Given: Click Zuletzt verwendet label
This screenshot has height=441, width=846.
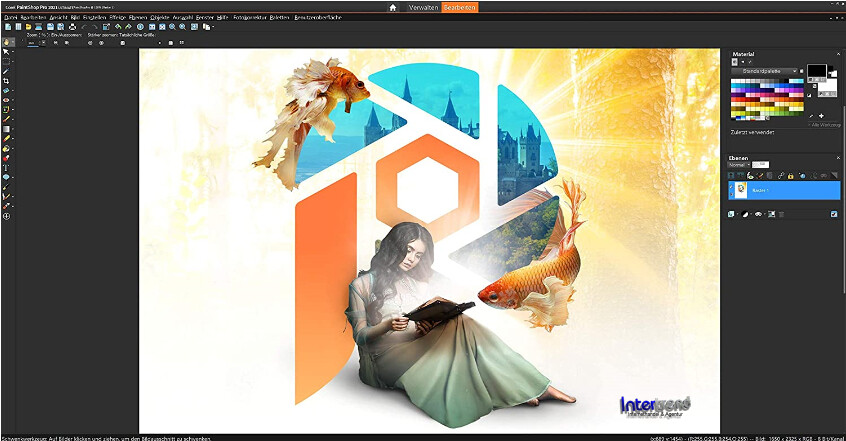Looking at the screenshot, I should 752,132.
